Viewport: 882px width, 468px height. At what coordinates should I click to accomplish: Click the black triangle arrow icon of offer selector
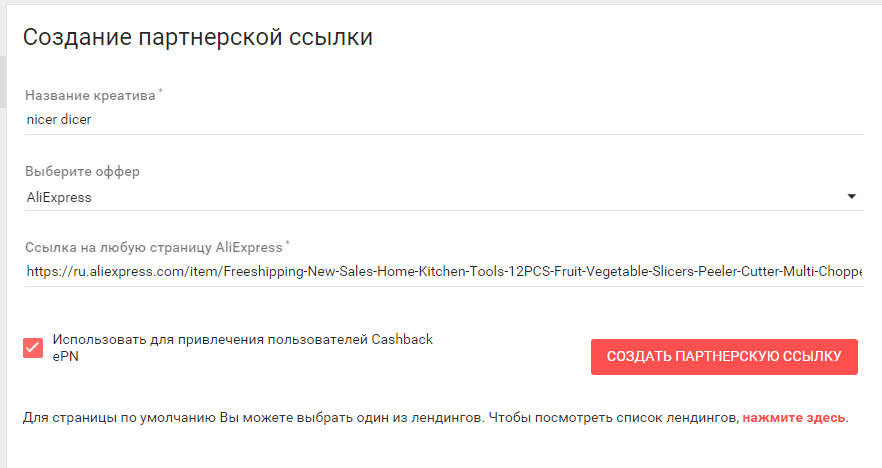[852, 196]
